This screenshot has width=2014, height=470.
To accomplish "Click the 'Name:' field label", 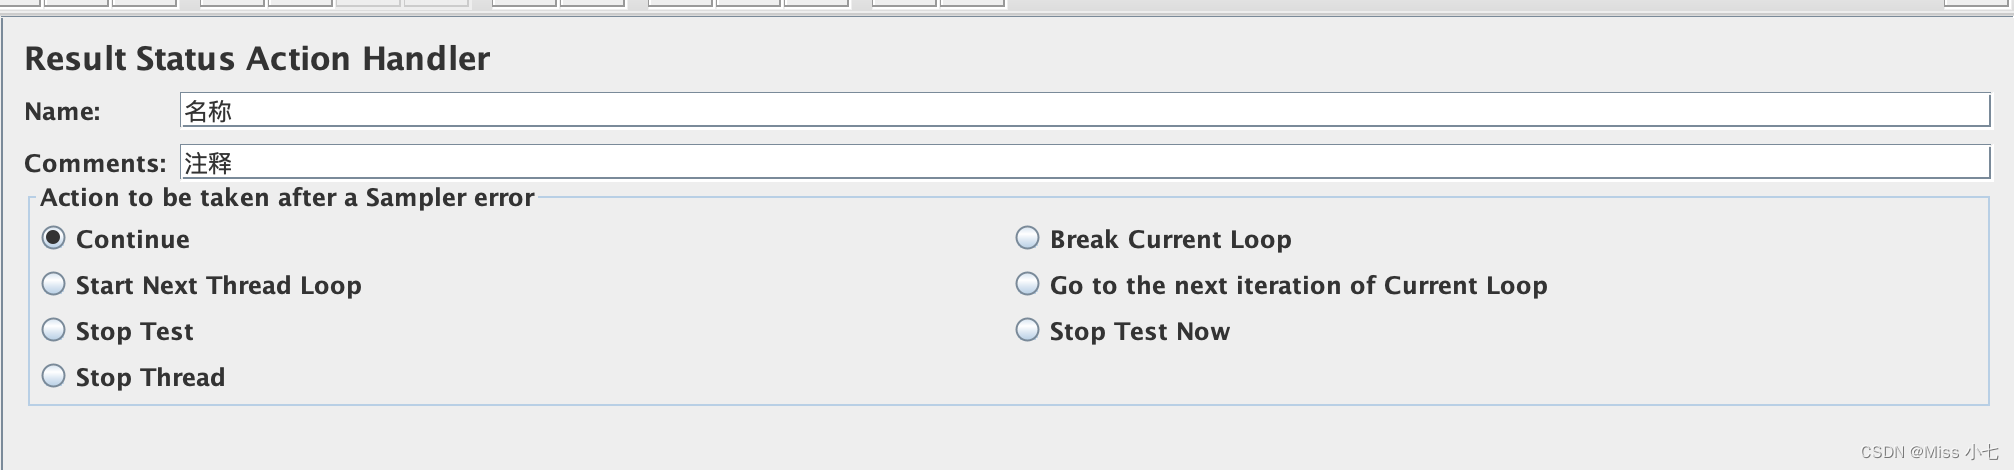I will tap(62, 111).
